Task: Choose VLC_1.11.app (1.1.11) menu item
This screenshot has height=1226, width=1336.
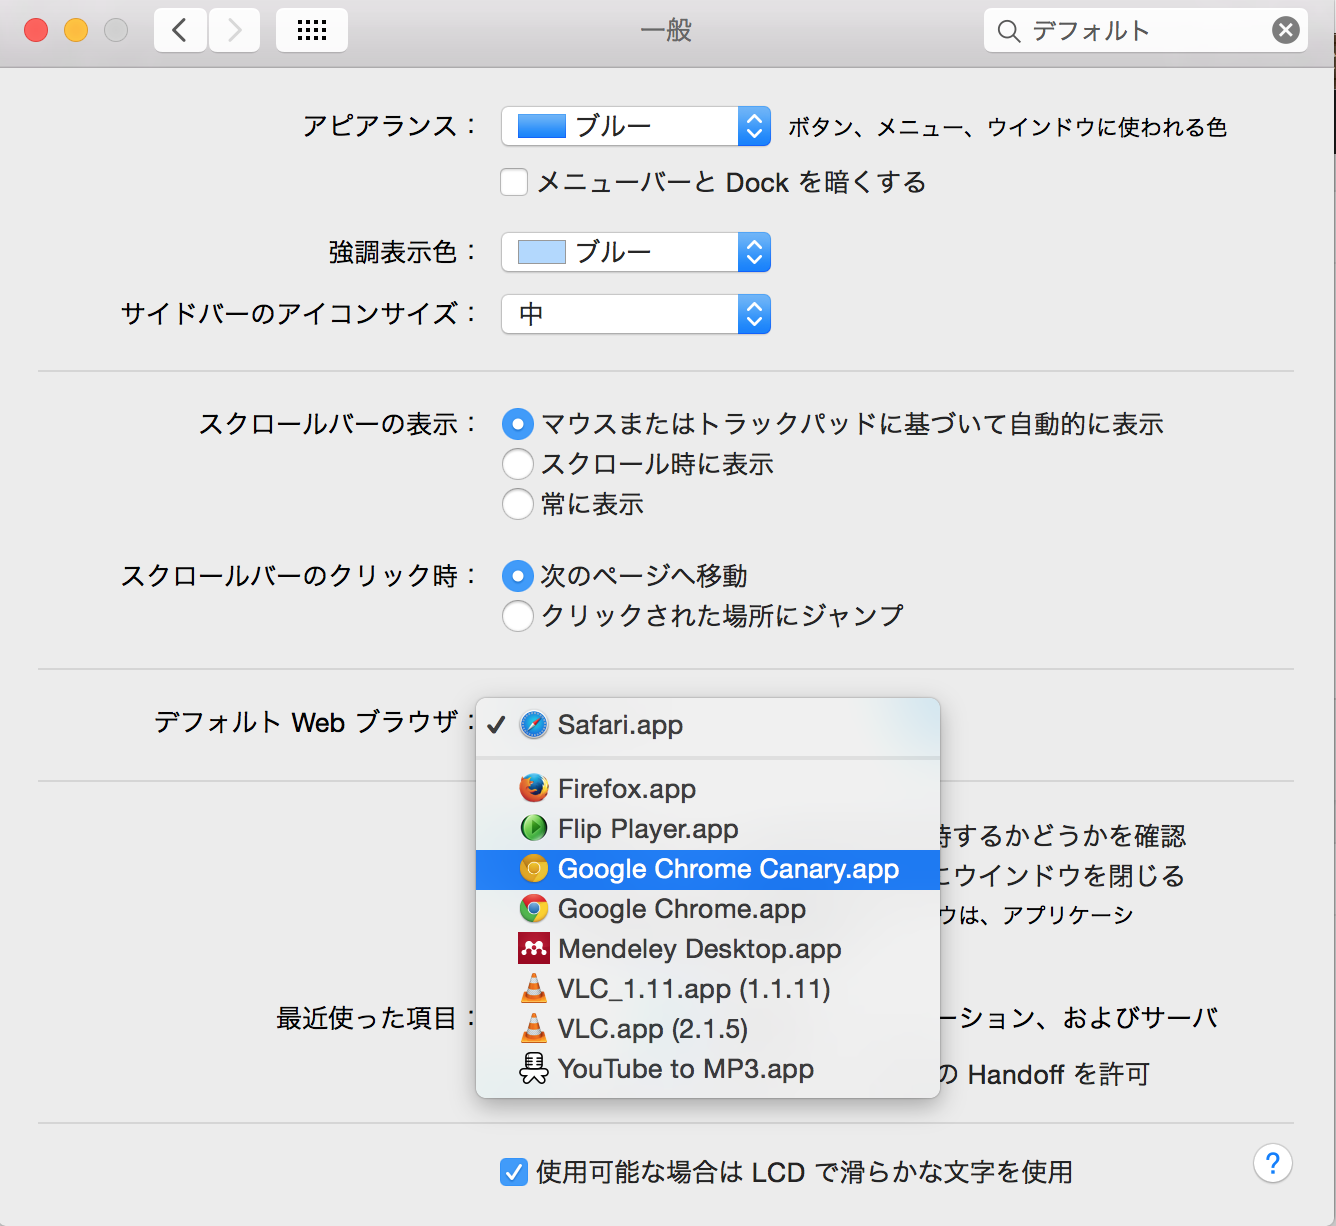Action: point(708,988)
